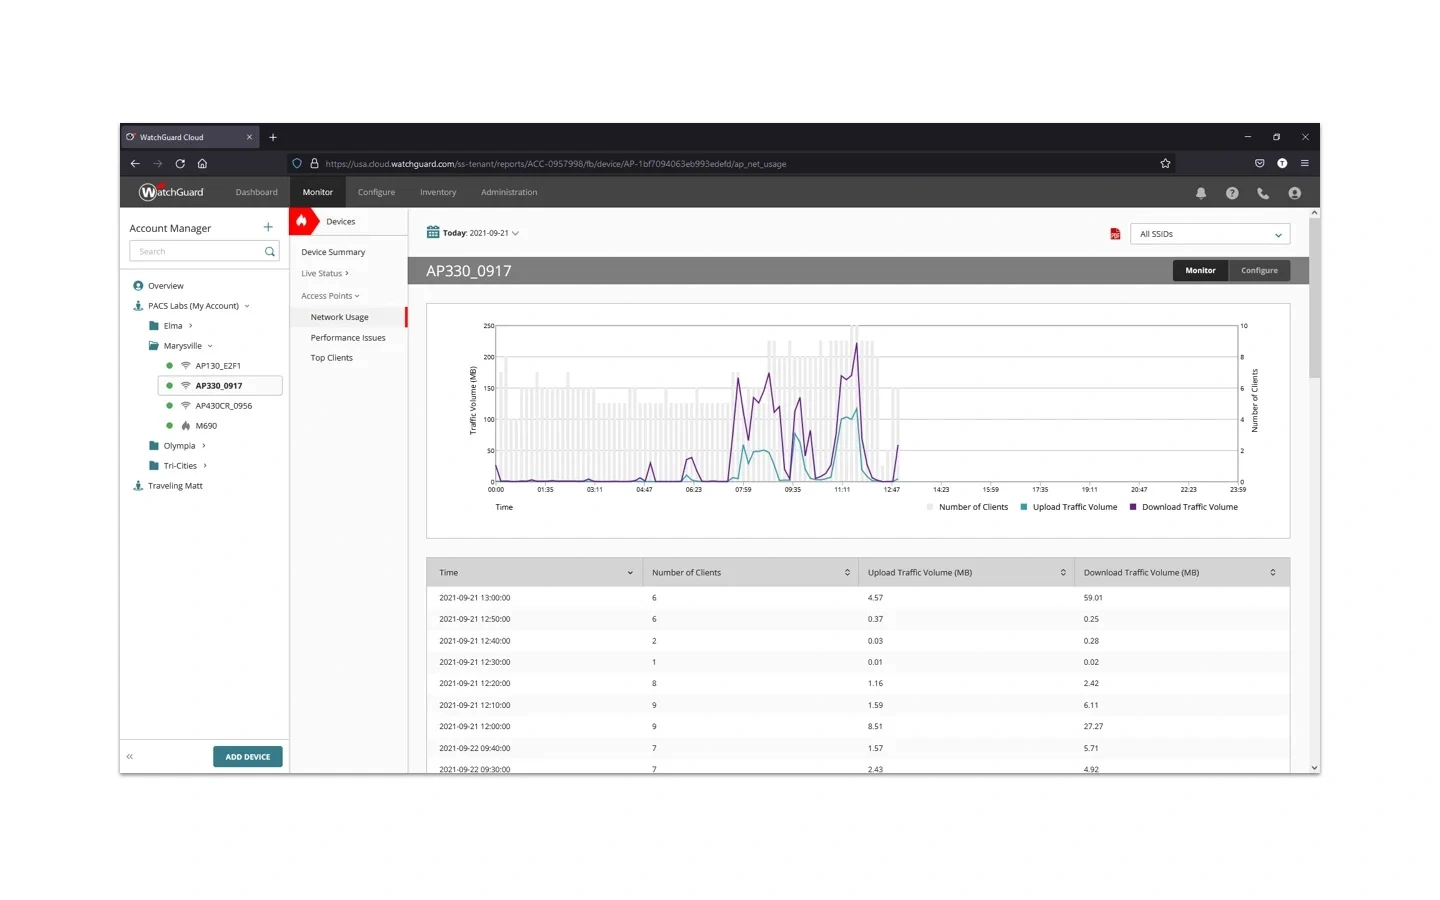Click the browser home icon
Viewport: 1440px width, 900px height.
coord(202,163)
